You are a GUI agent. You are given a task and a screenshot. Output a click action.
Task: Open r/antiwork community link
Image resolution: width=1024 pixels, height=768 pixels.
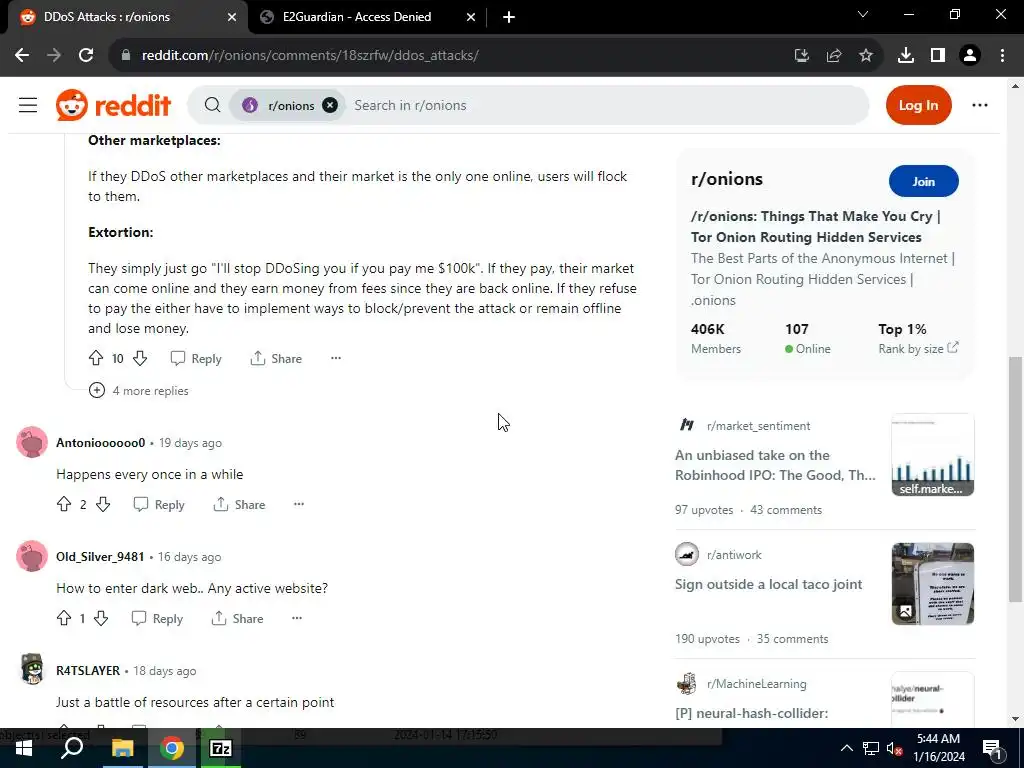(734, 554)
